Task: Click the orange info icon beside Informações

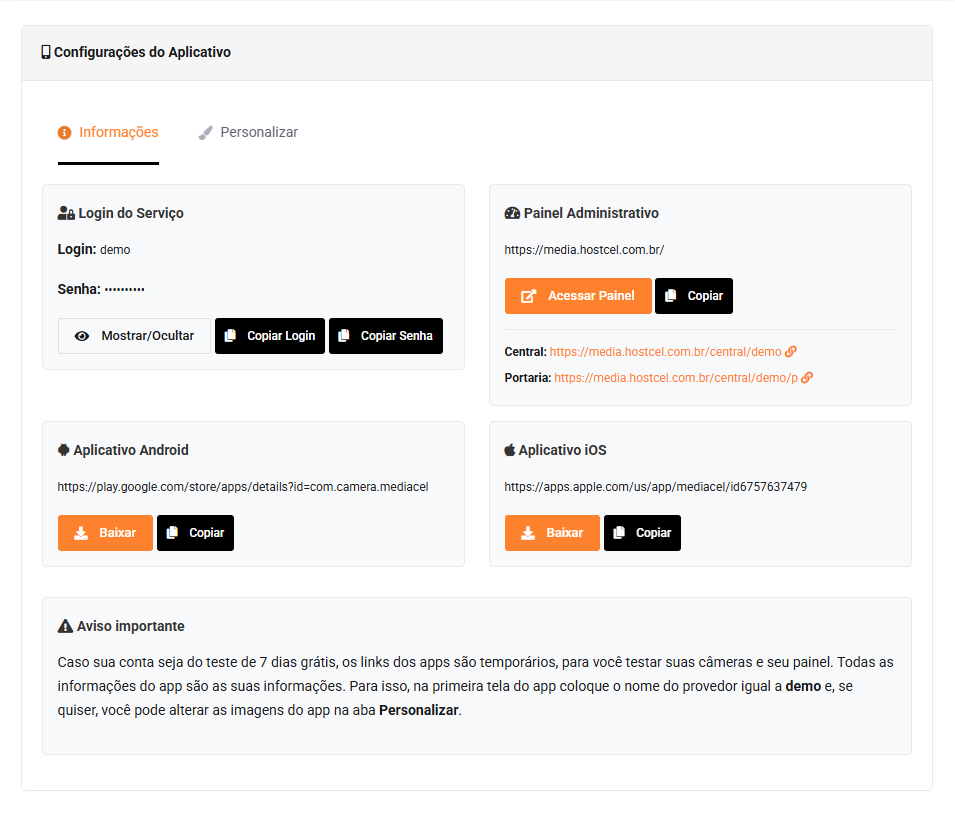Action: pos(65,133)
